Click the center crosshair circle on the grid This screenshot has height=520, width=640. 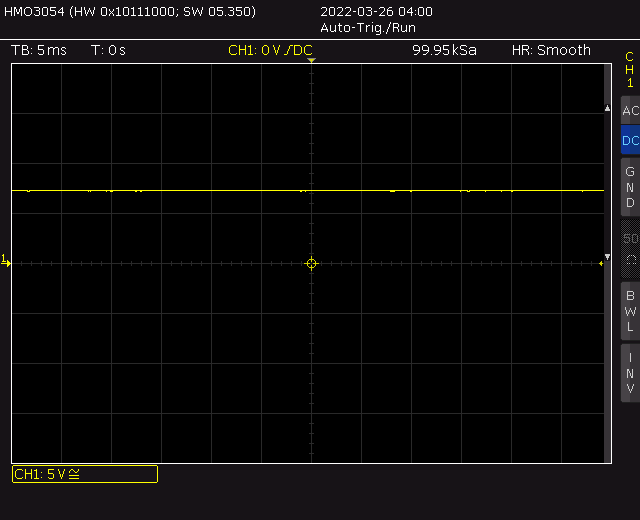(311, 263)
